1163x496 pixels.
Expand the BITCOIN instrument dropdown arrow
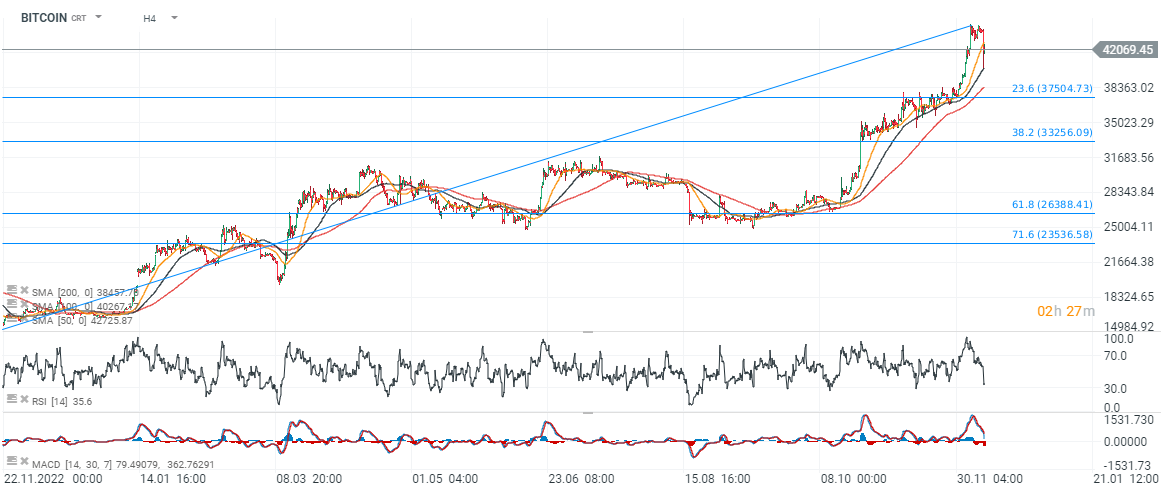tap(98, 18)
